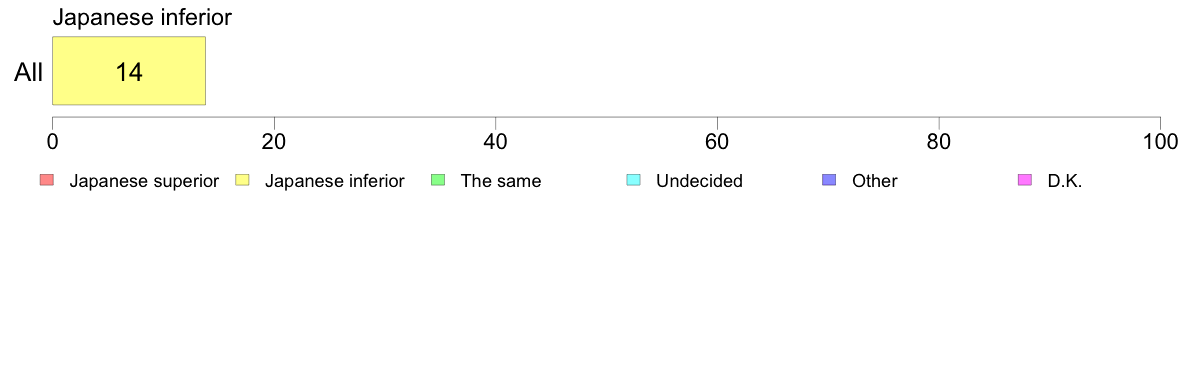Click the Japanese inferior heading above bar

142,18
